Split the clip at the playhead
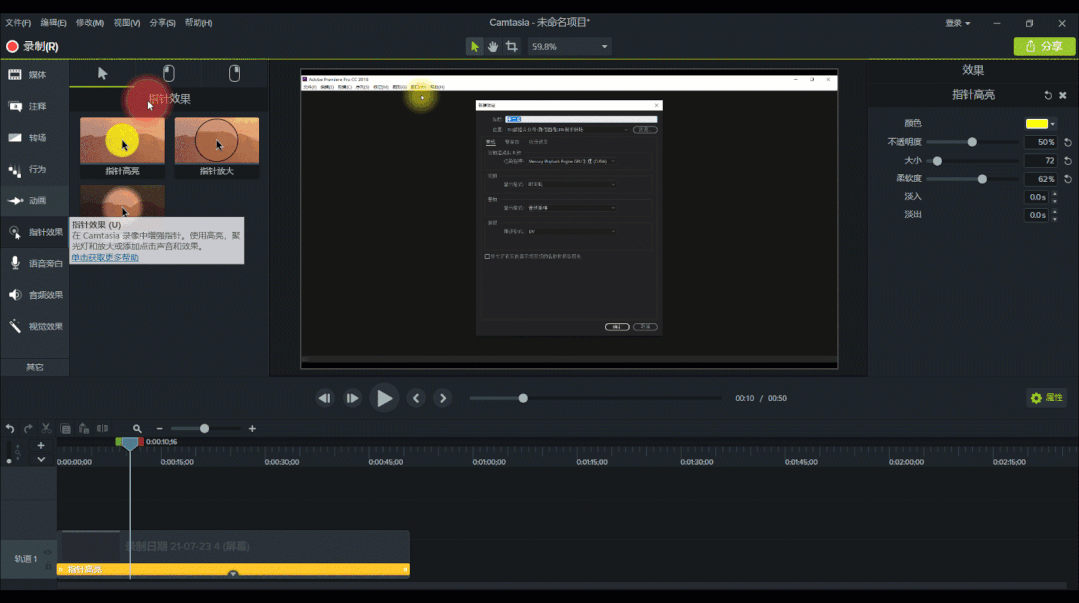The image size is (1079, 603). pyautogui.click(x=103, y=429)
